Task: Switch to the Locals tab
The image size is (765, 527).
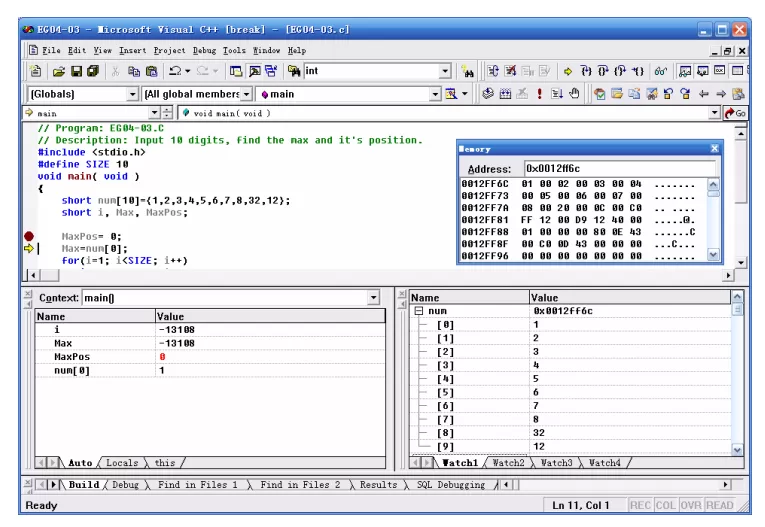Action: pyautogui.click(x=122, y=463)
